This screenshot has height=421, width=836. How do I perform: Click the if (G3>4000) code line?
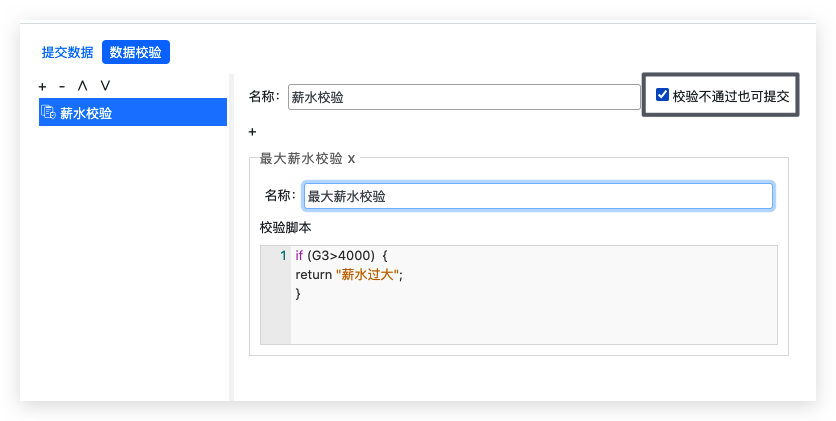point(342,256)
